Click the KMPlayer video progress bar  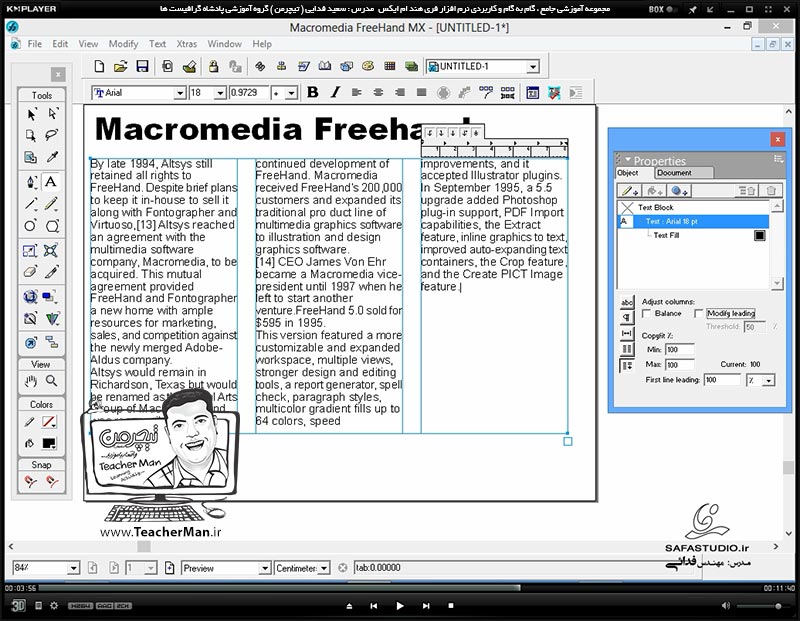click(399, 588)
